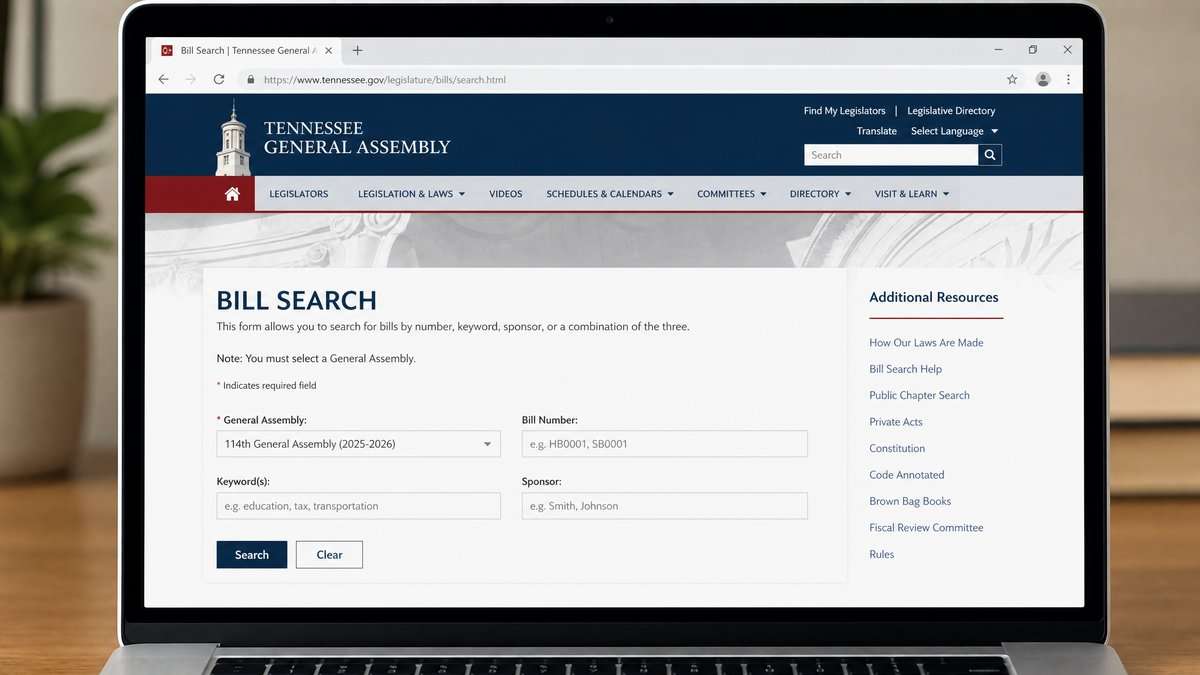Click the Additional Resources heading
Viewport: 1200px width, 675px height.
(934, 297)
